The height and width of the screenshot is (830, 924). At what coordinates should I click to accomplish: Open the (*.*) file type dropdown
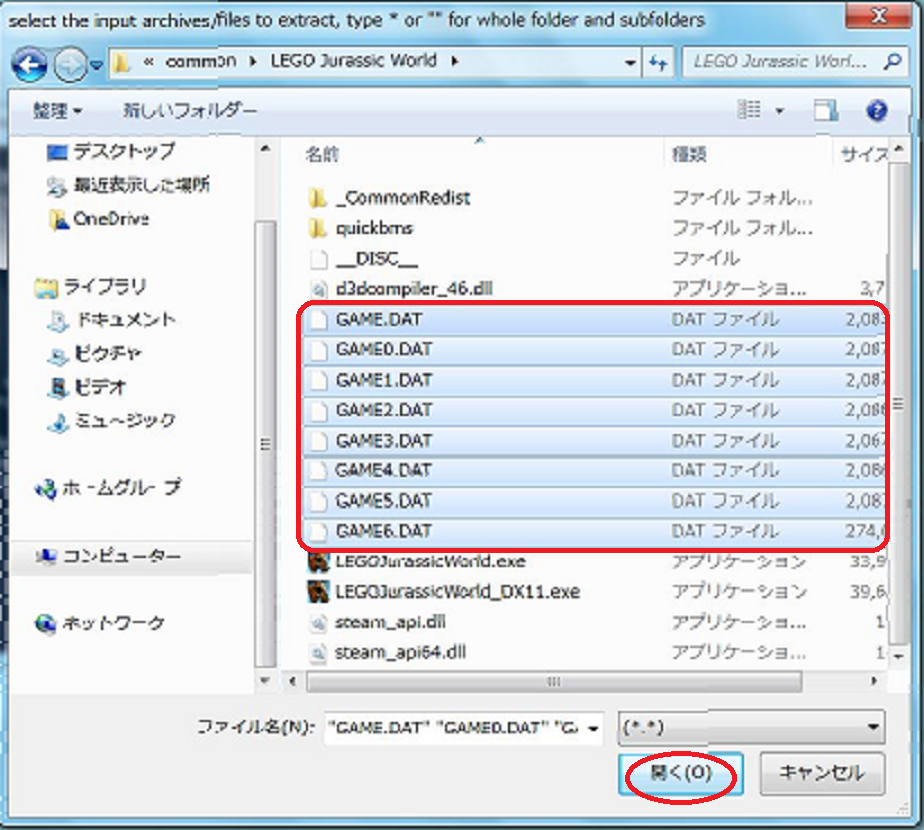tap(751, 727)
